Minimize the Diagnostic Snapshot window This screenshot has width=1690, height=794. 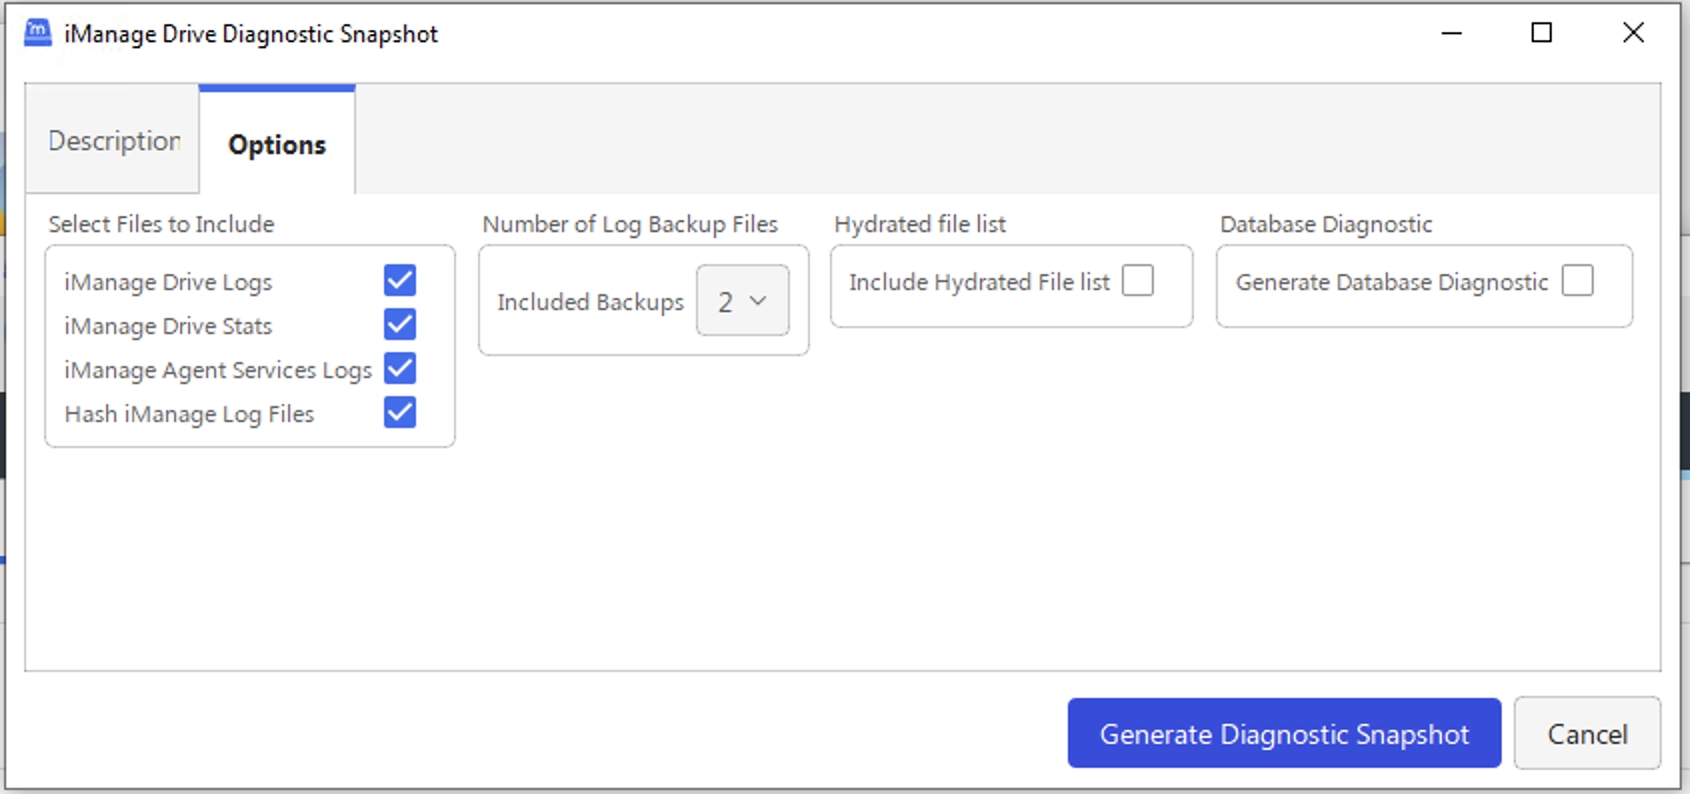click(x=1451, y=33)
